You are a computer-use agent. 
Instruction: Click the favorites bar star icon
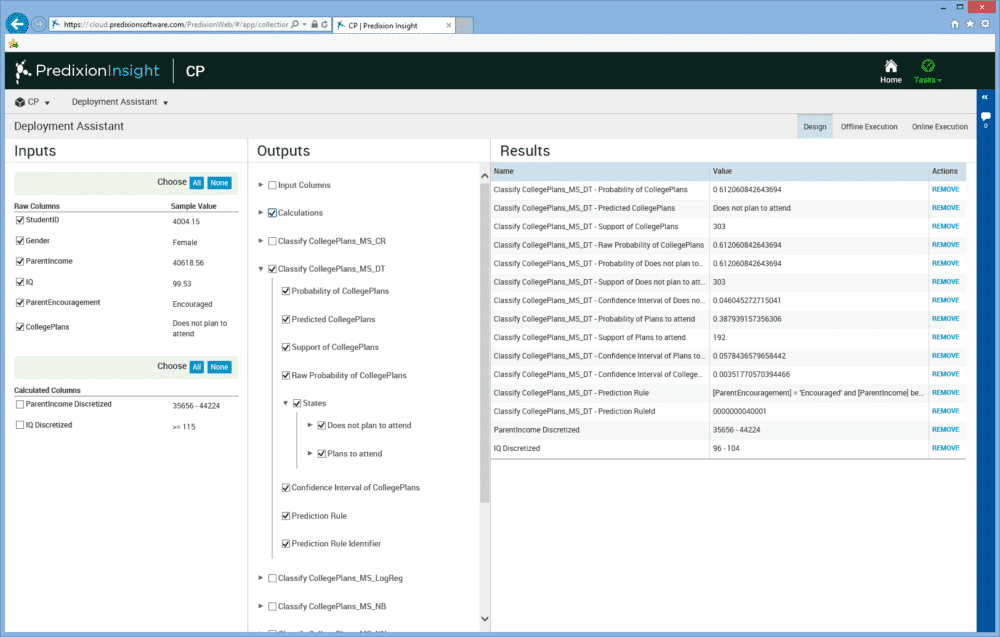[x=13, y=44]
